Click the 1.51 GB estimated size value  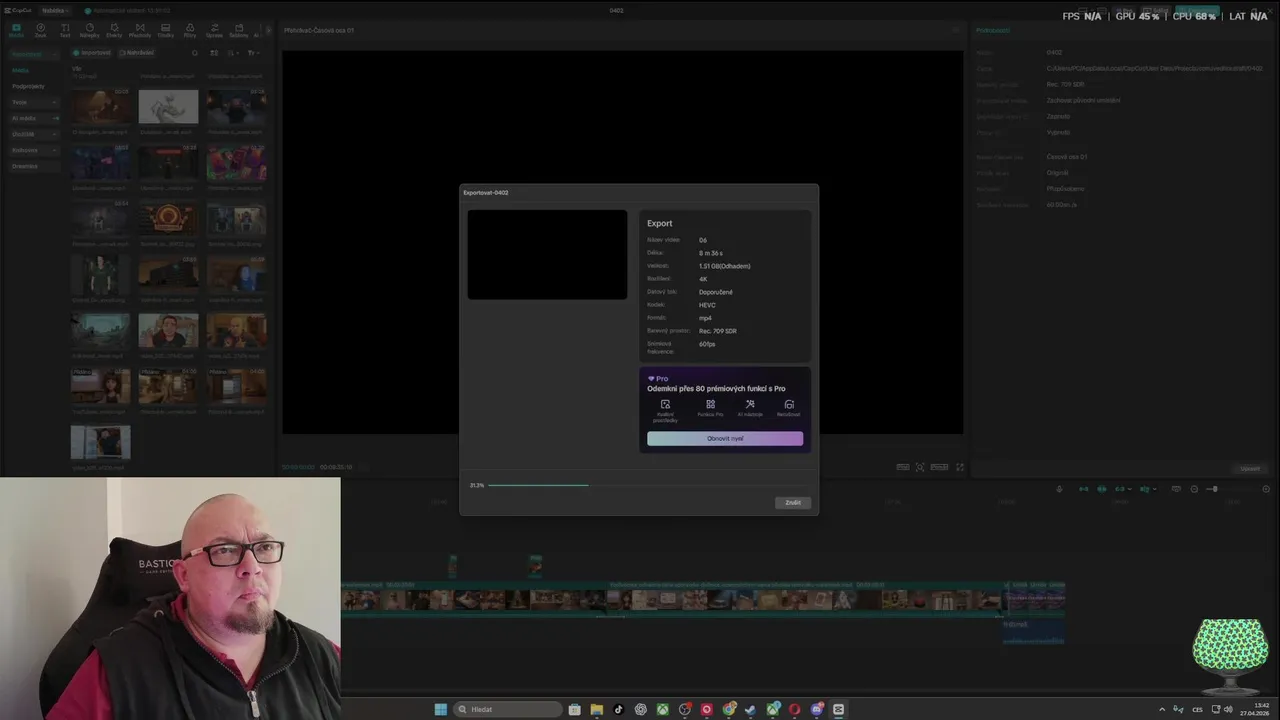click(725, 266)
